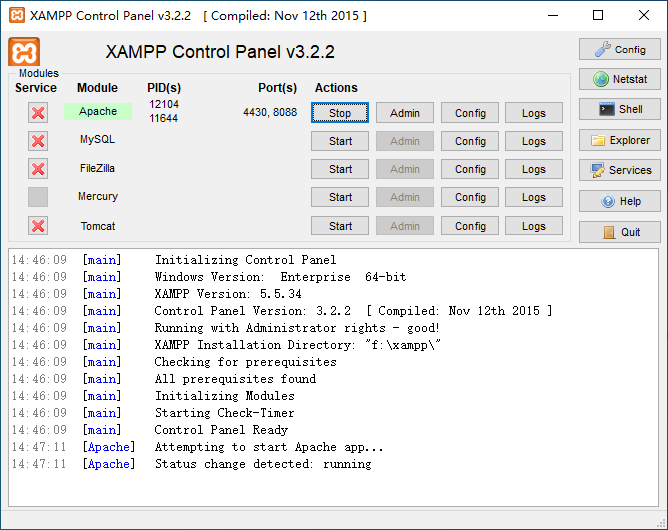The width and height of the screenshot is (668, 530).
Task: Click the FileZilla Admin button
Action: tap(405, 169)
